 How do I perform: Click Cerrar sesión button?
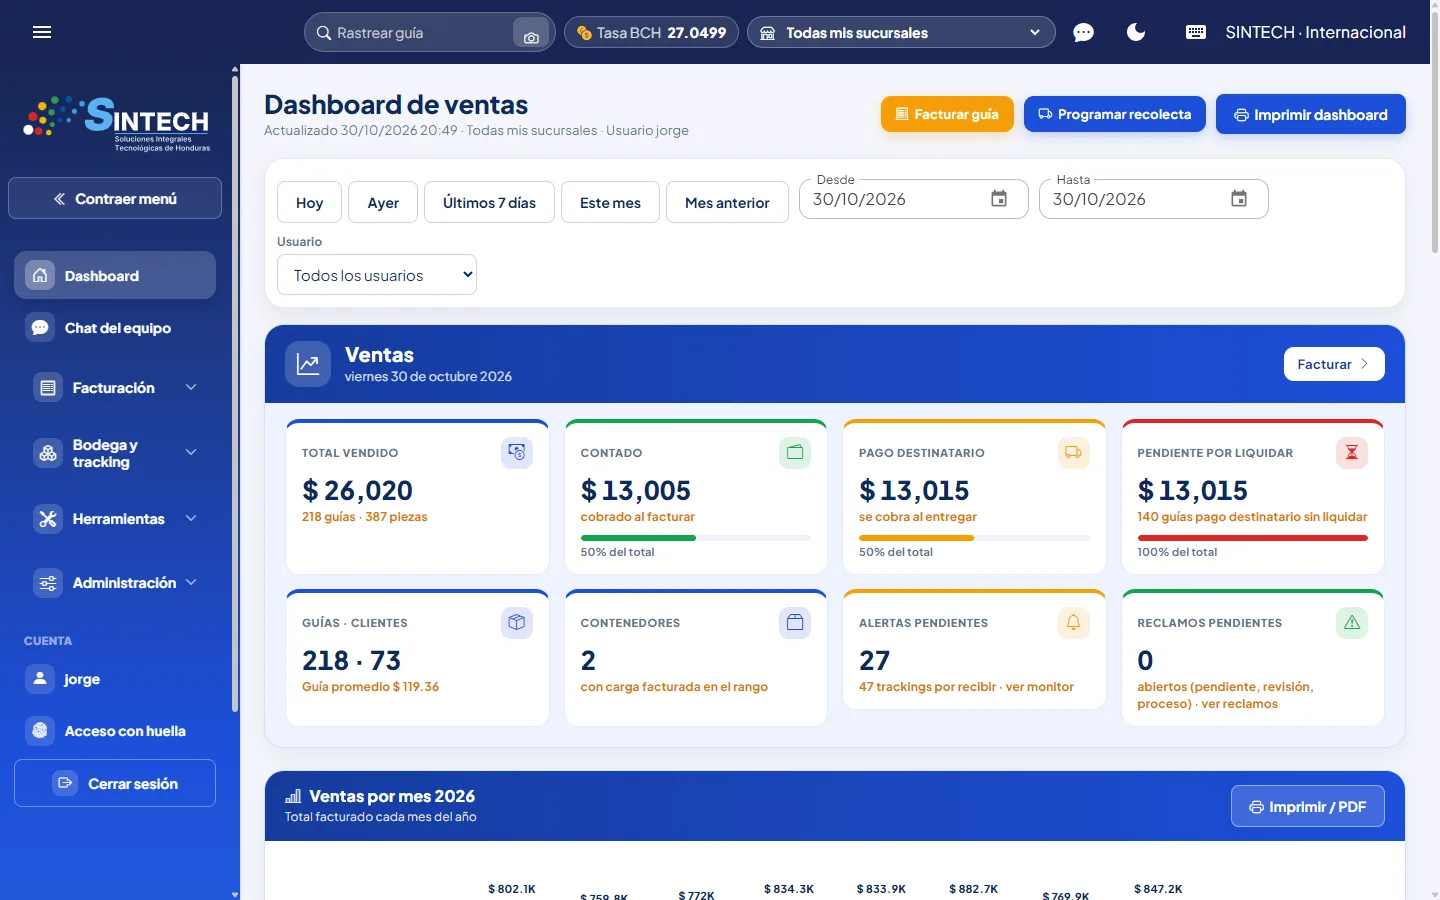tap(115, 783)
